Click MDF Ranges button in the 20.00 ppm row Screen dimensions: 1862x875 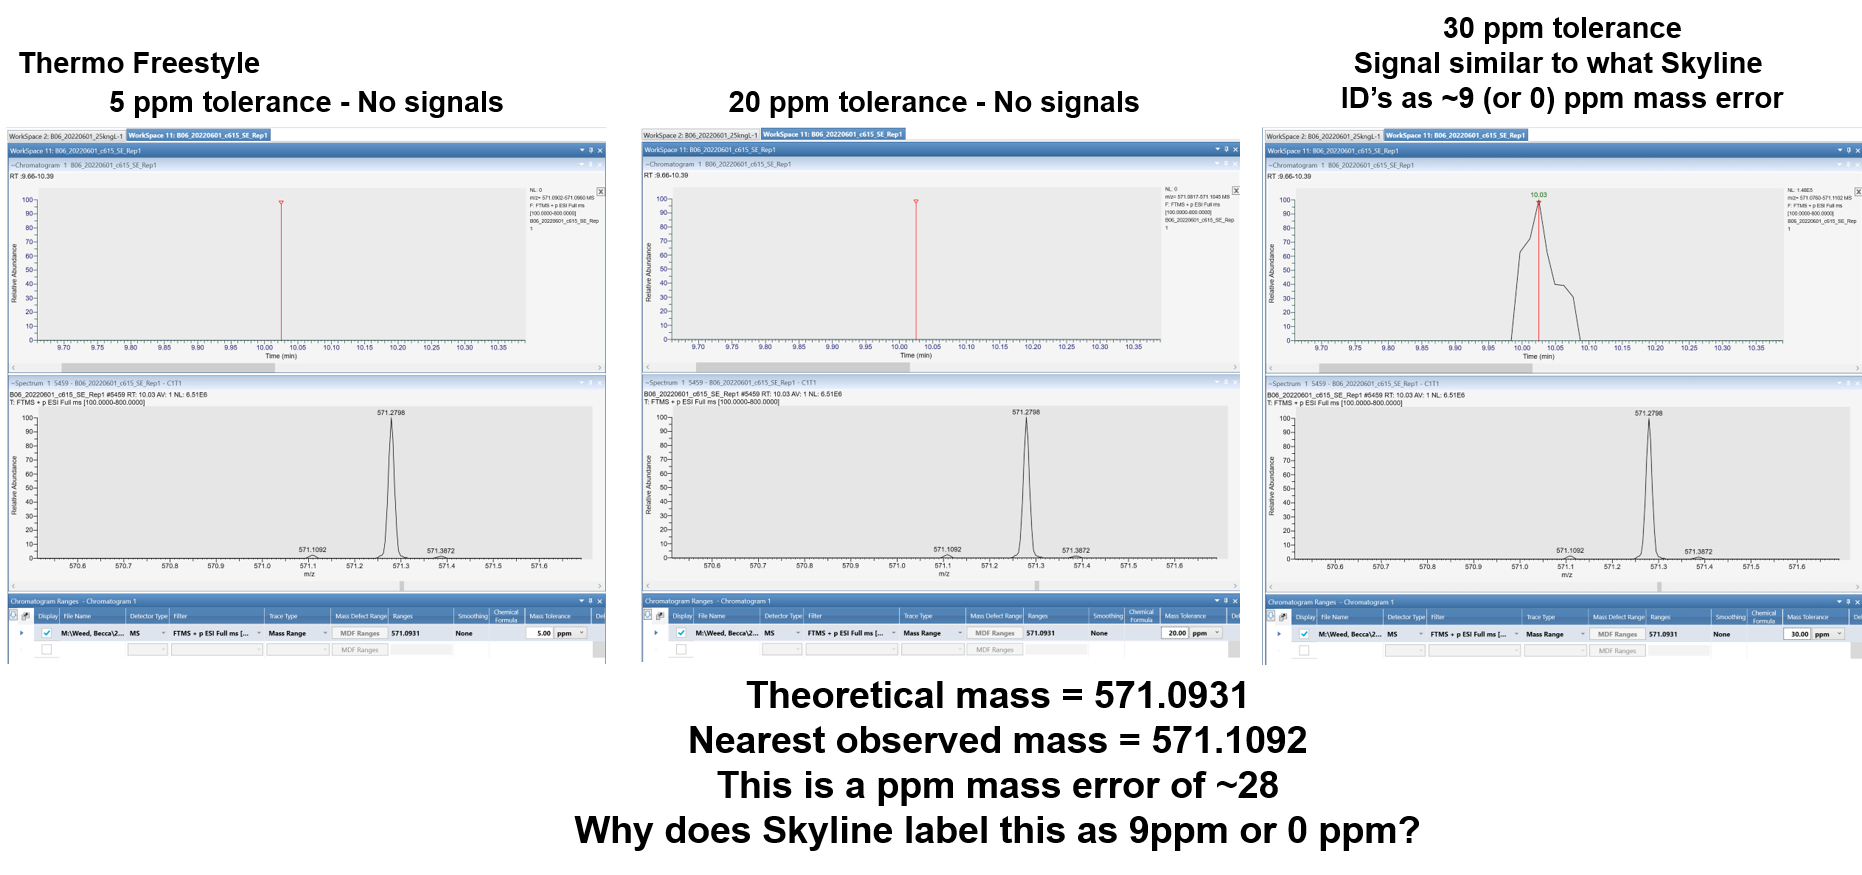click(994, 633)
